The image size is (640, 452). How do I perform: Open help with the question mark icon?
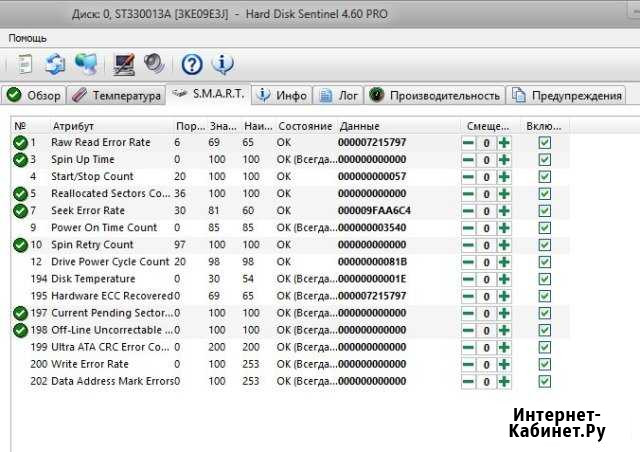pos(192,65)
